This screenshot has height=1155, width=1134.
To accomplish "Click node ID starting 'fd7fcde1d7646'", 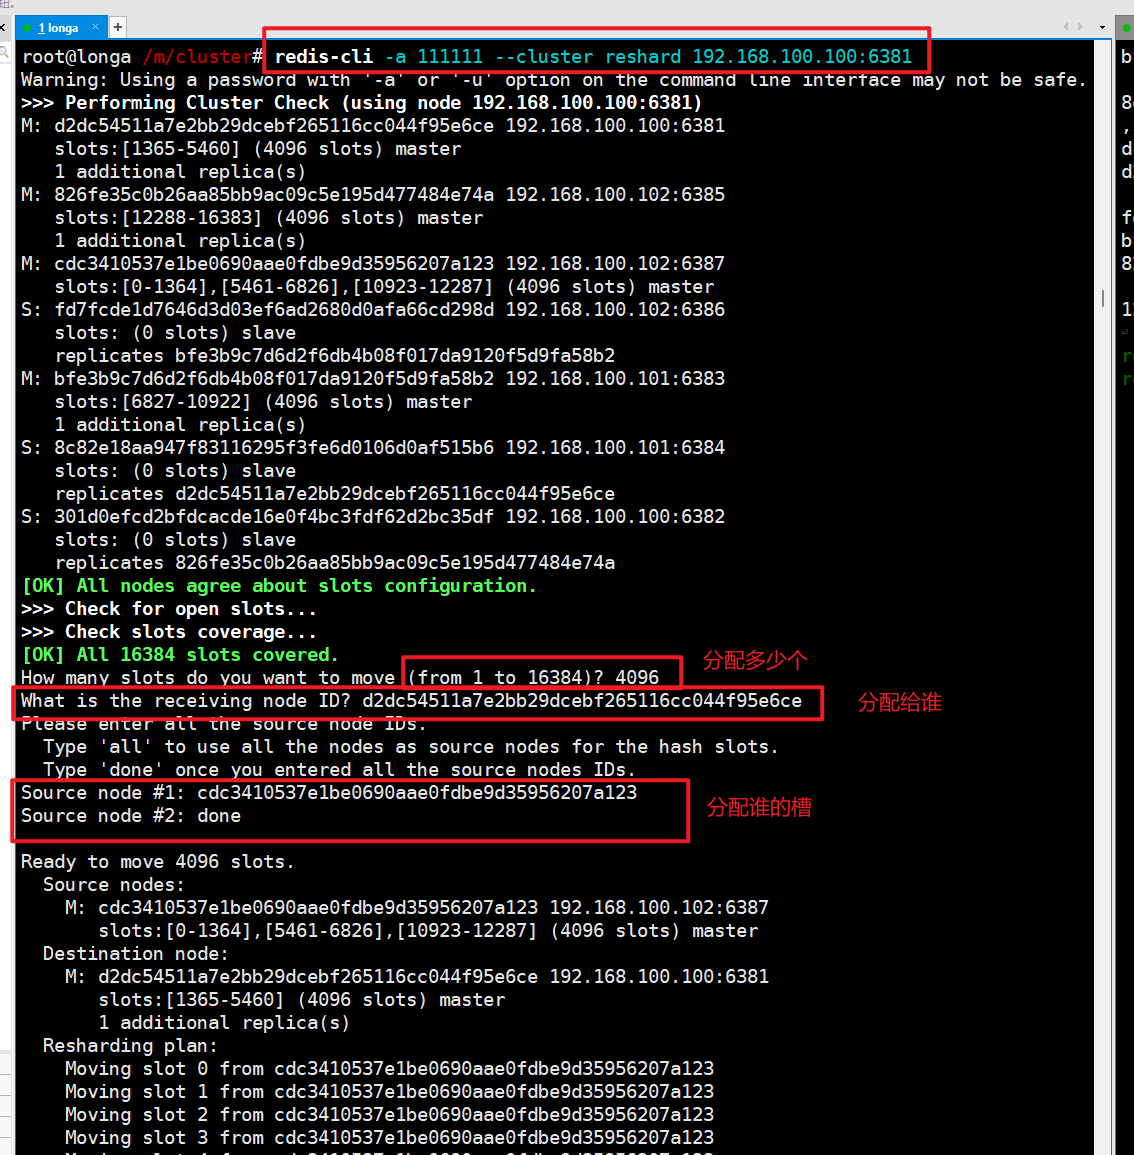I will [x=274, y=309].
